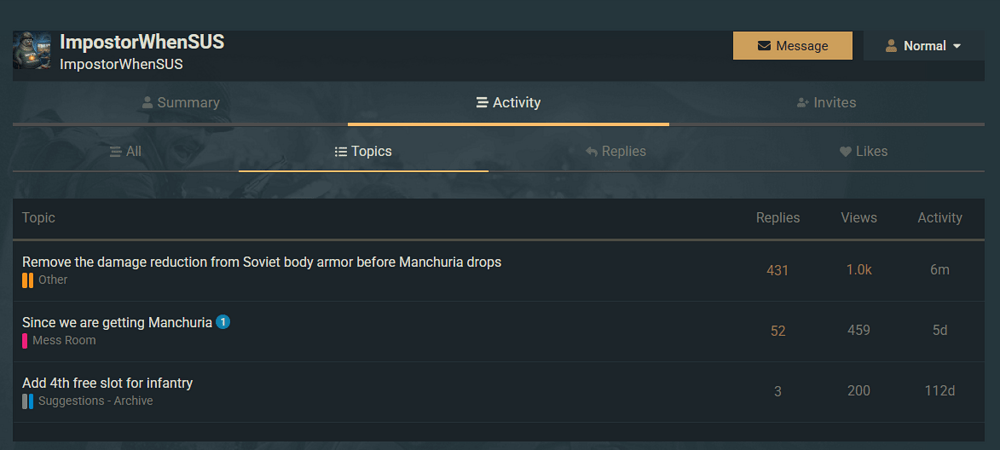Select the Topics filter
This screenshot has height=450, width=1000.
pyautogui.click(x=363, y=152)
